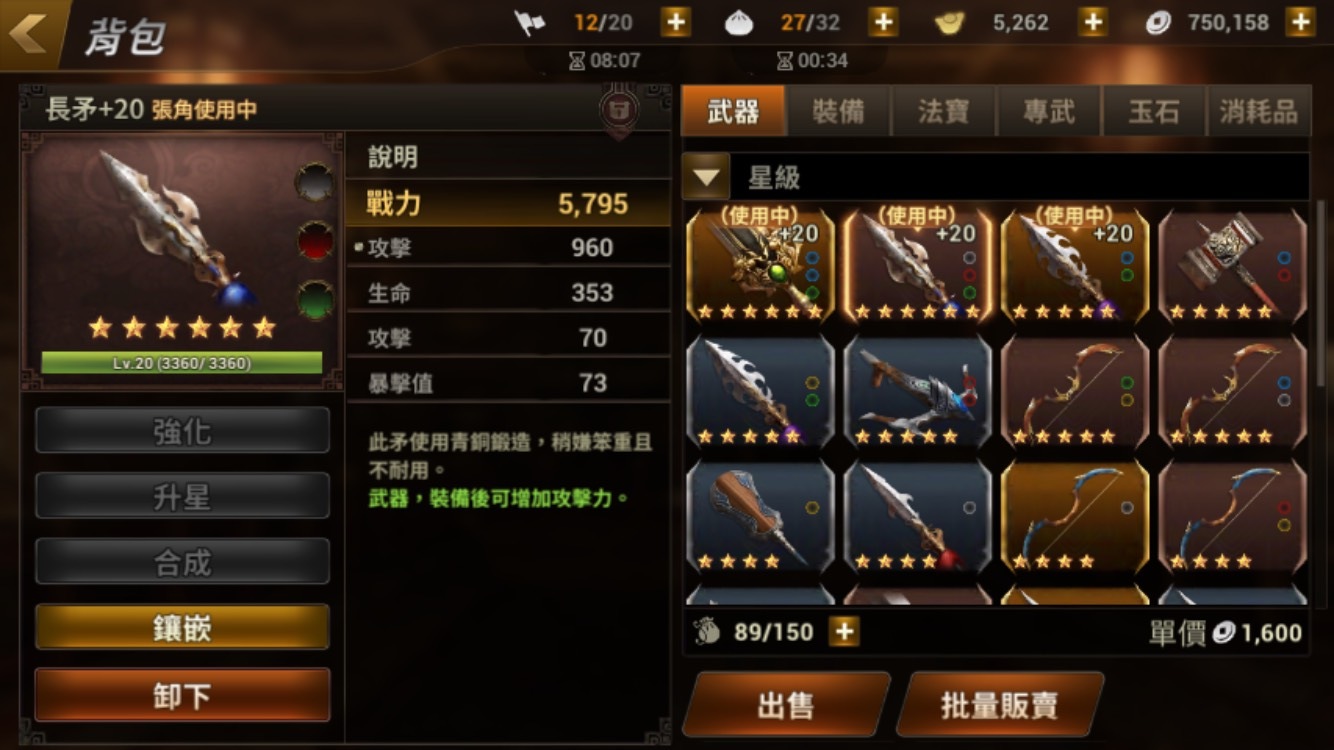Open the 消耗品 tab
Screen dimensions: 1334x750
[1259, 111]
